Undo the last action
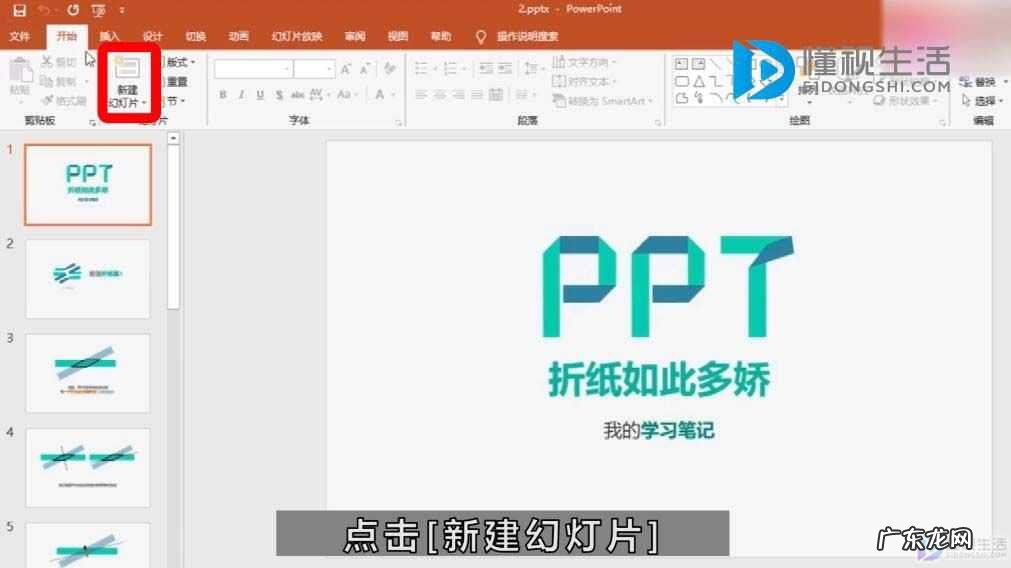 [x=44, y=10]
